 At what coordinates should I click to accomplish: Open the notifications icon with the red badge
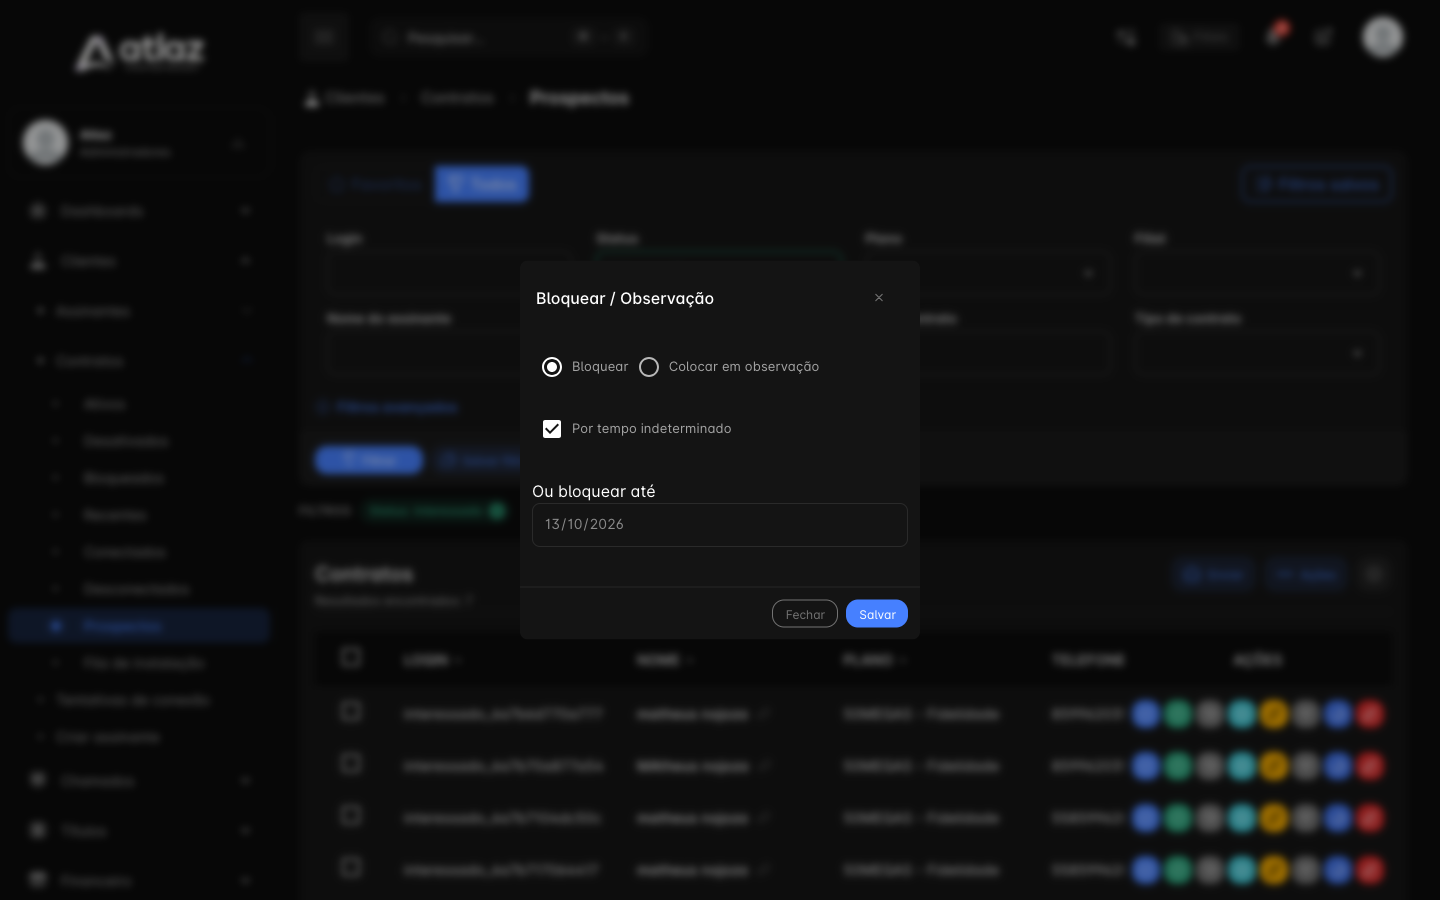pyautogui.click(x=1275, y=36)
